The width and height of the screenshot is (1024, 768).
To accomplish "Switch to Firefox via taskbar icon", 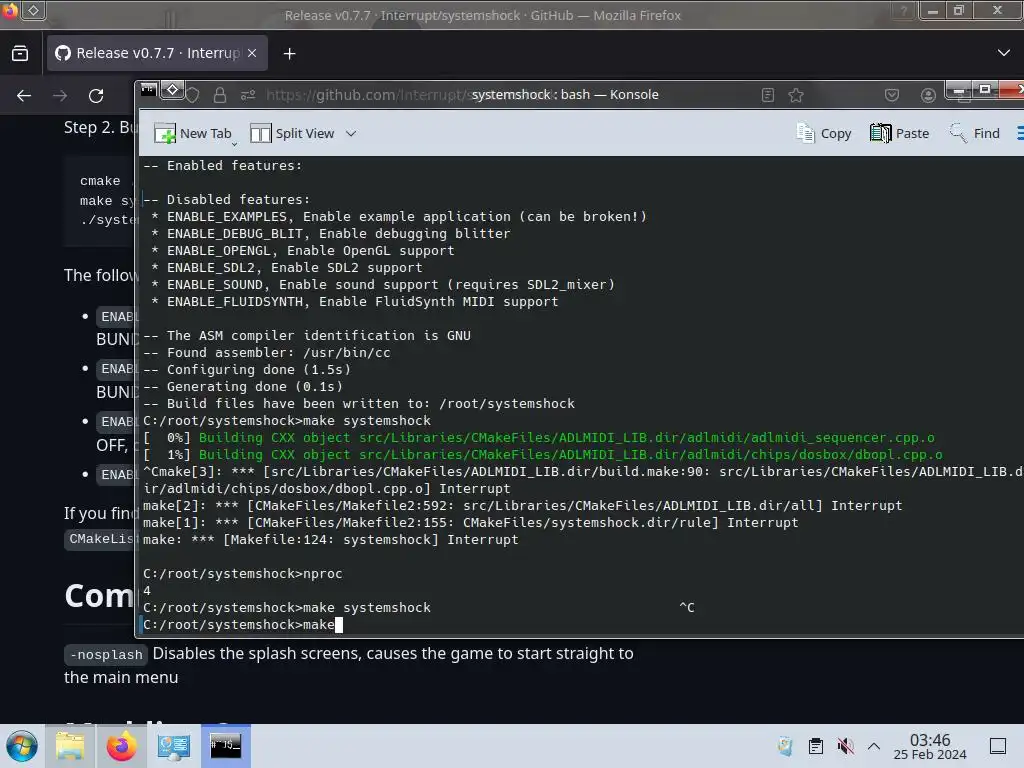I will click(x=121, y=746).
